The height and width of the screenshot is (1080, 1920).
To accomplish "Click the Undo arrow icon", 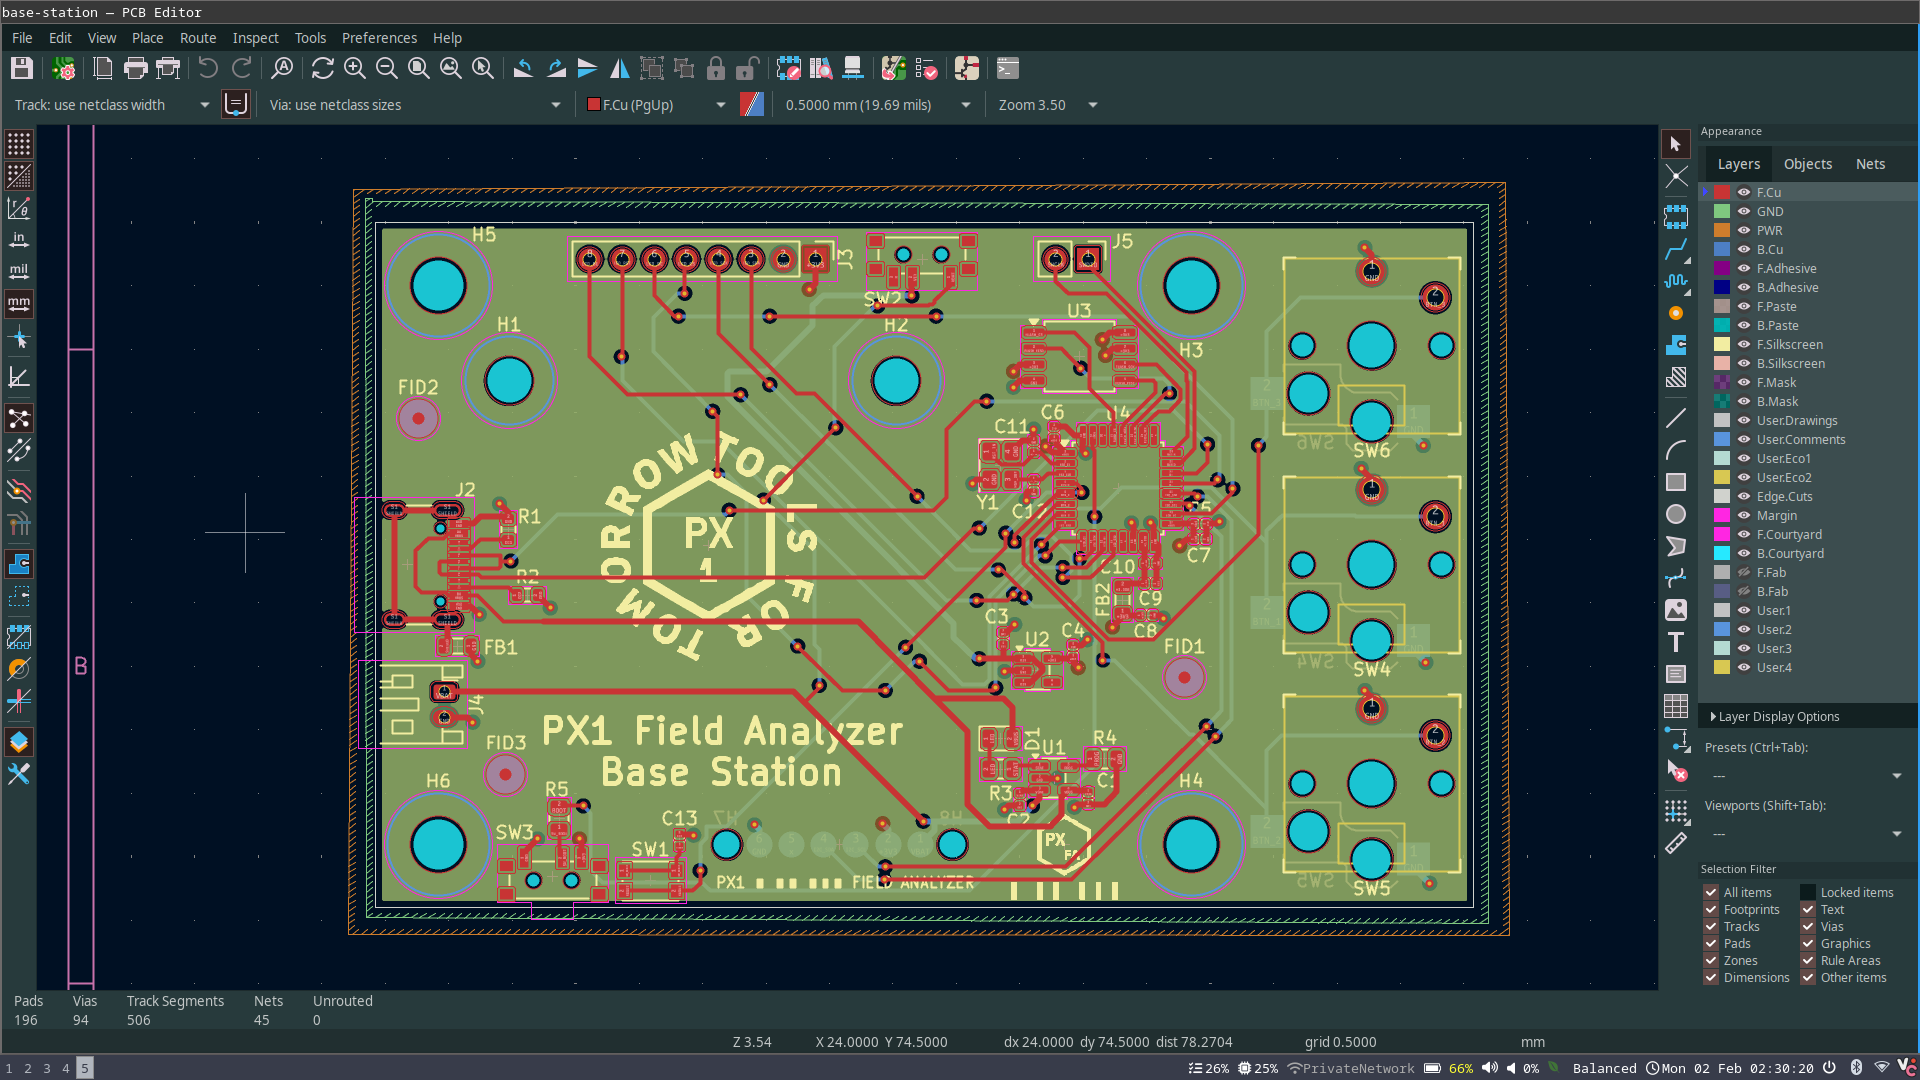I will tap(208, 68).
